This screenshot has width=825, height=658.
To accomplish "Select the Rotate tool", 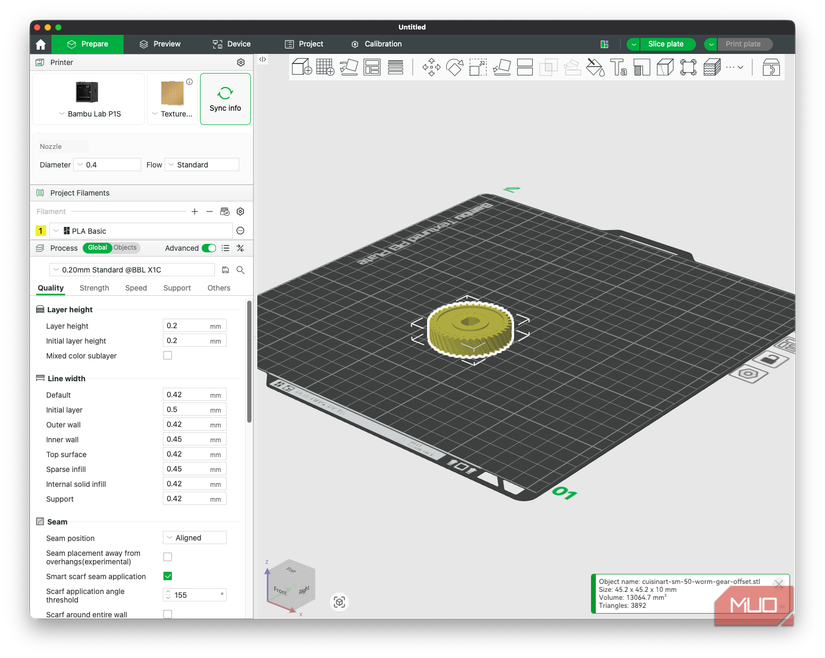I will coord(455,67).
